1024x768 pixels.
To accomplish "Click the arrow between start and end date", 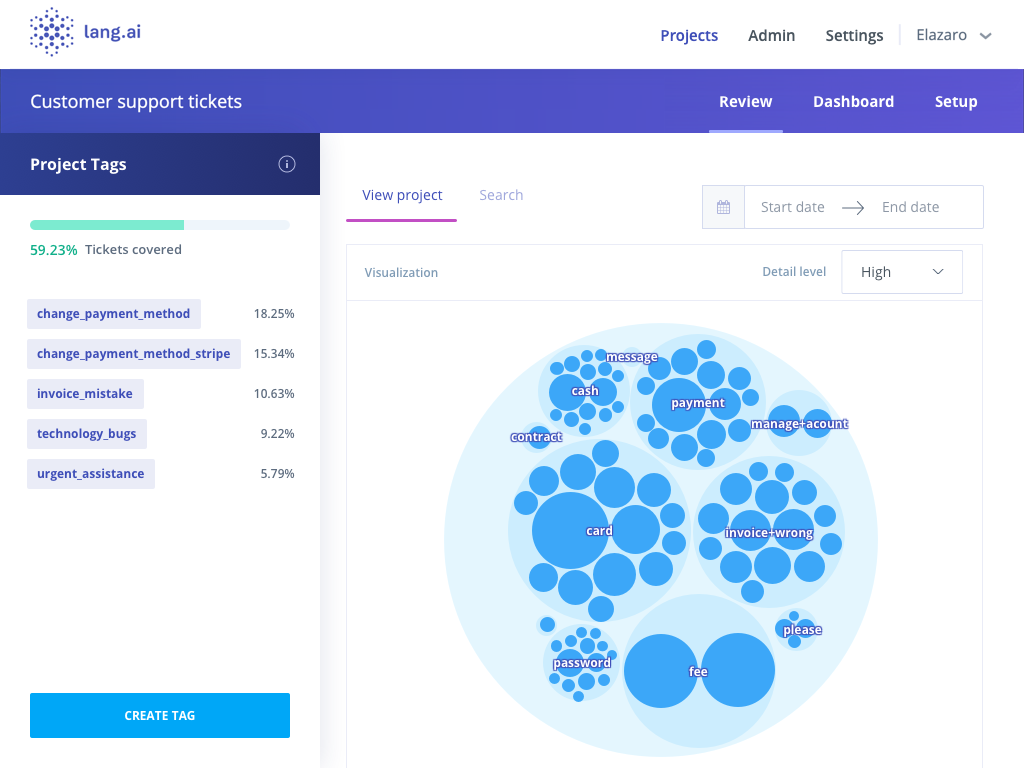I will tap(853, 207).
